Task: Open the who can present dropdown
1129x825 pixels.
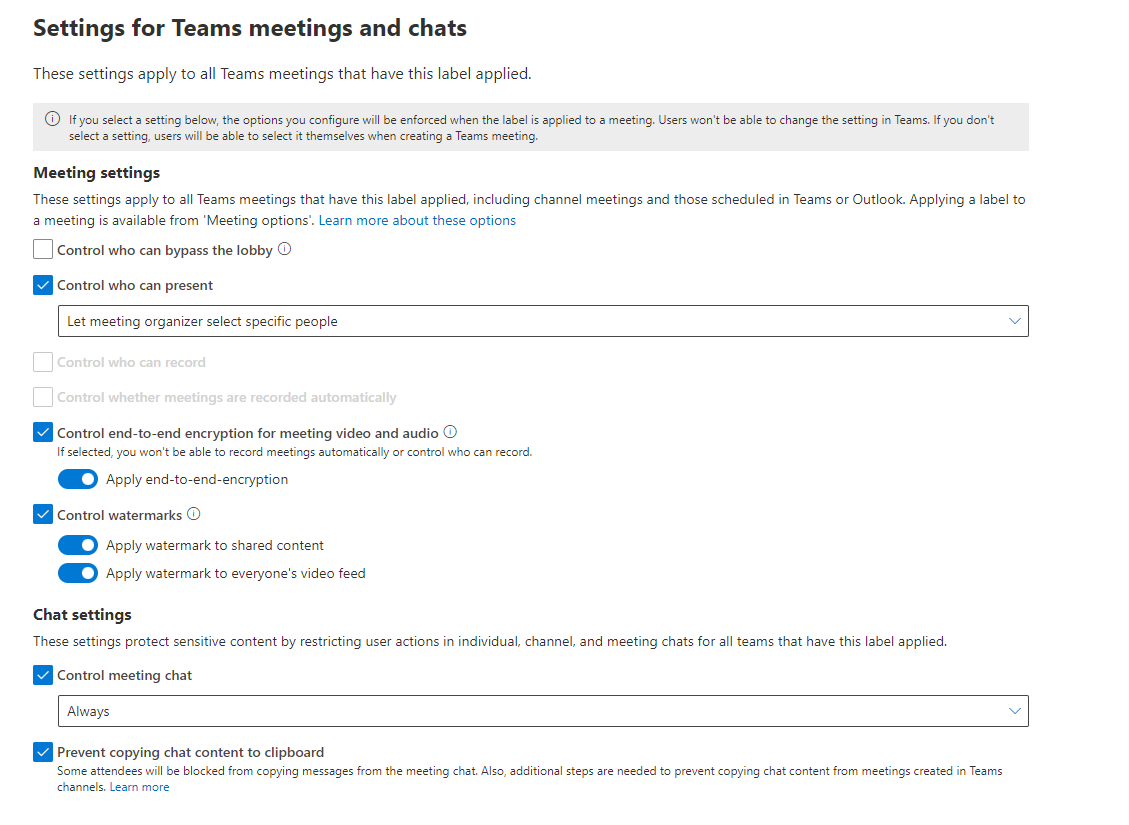Action: point(543,321)
